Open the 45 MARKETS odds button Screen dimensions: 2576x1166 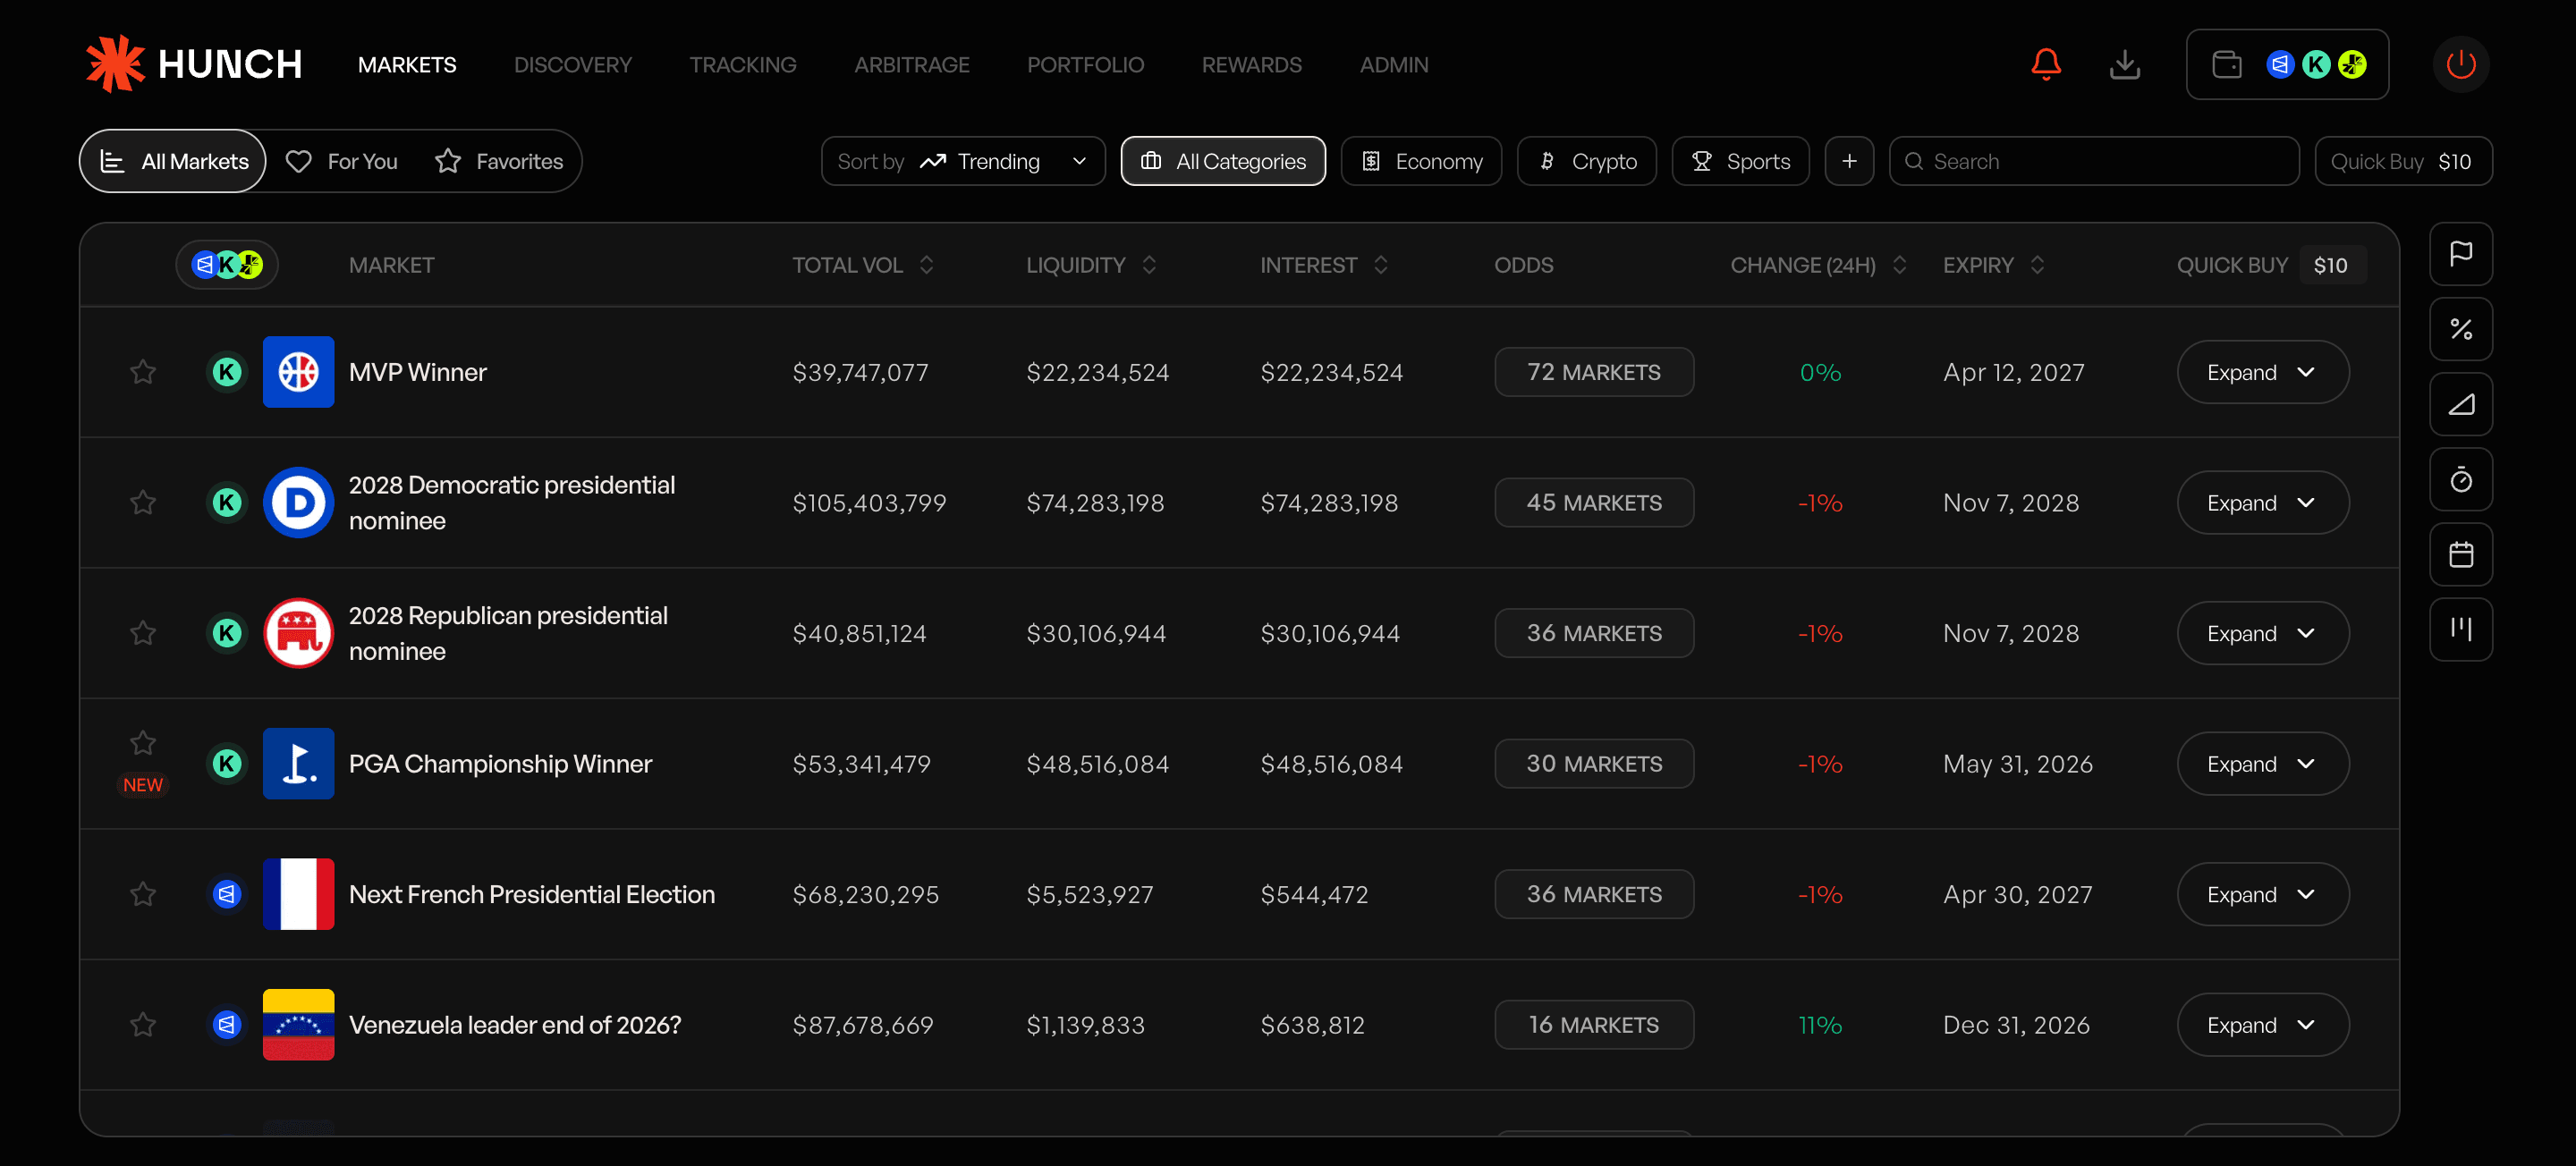1594,502
